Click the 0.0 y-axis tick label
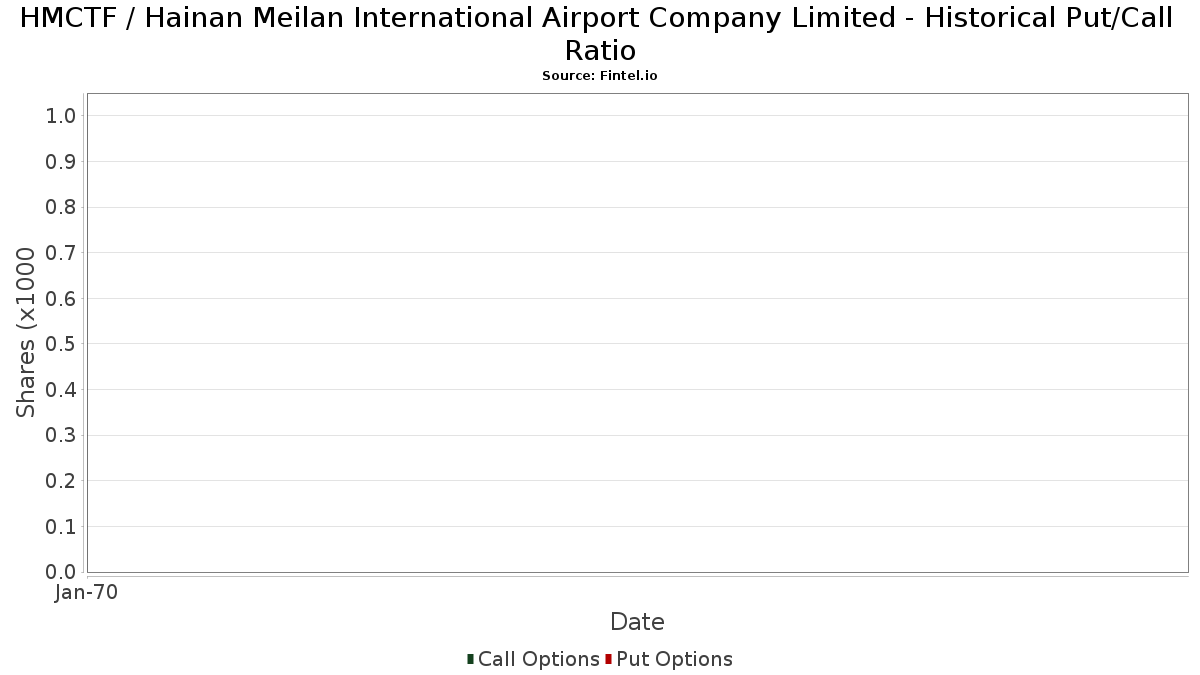1200x675 pixels. pyautogui.click(x=61, y=572)
